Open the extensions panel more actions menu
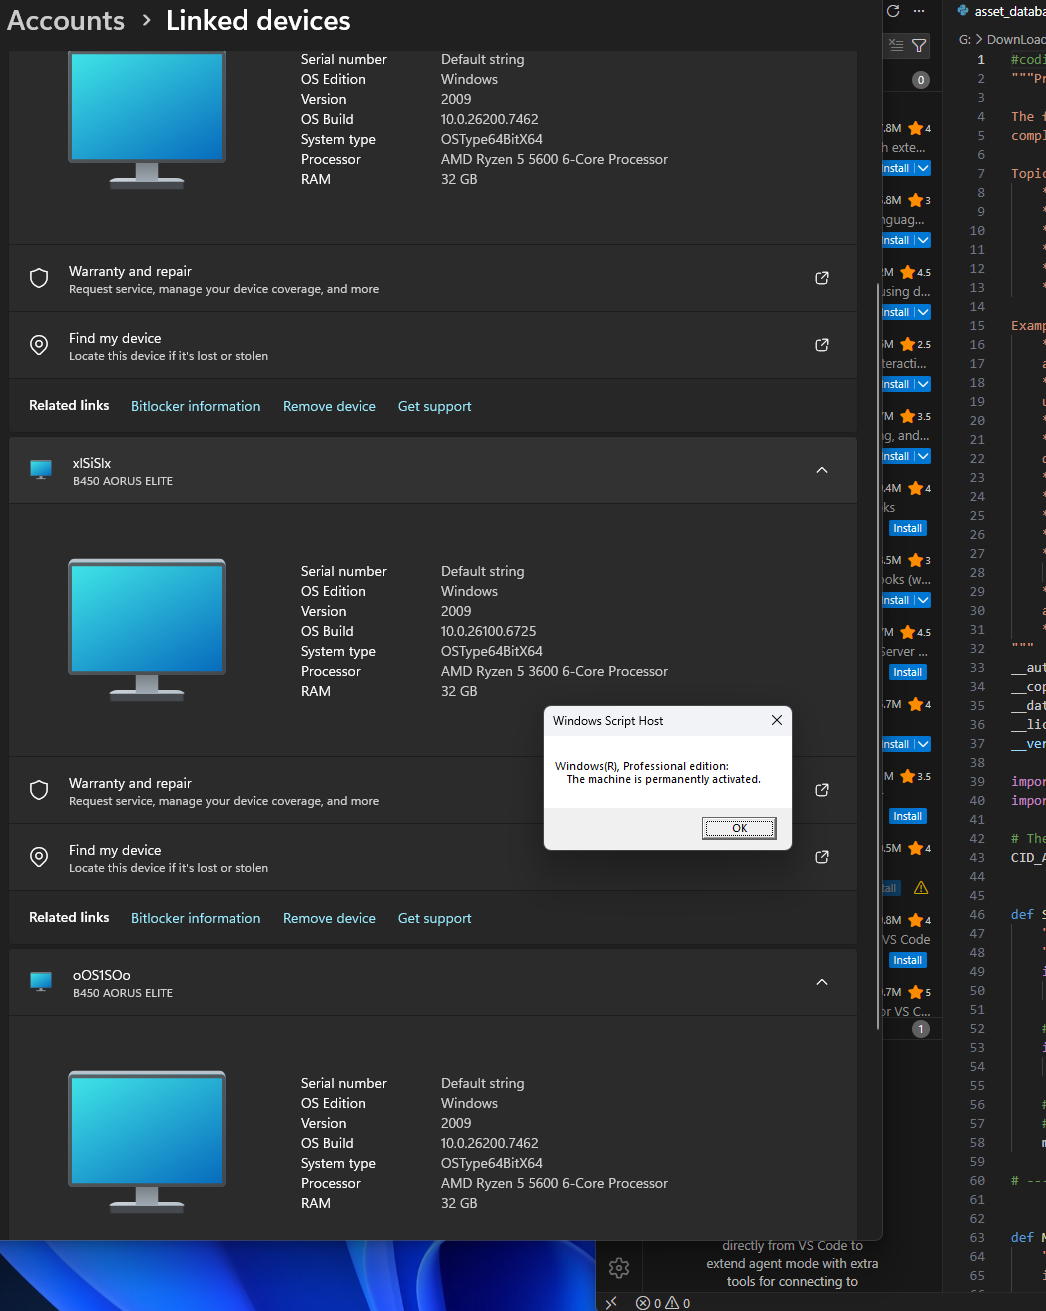 tap(919, 11)
